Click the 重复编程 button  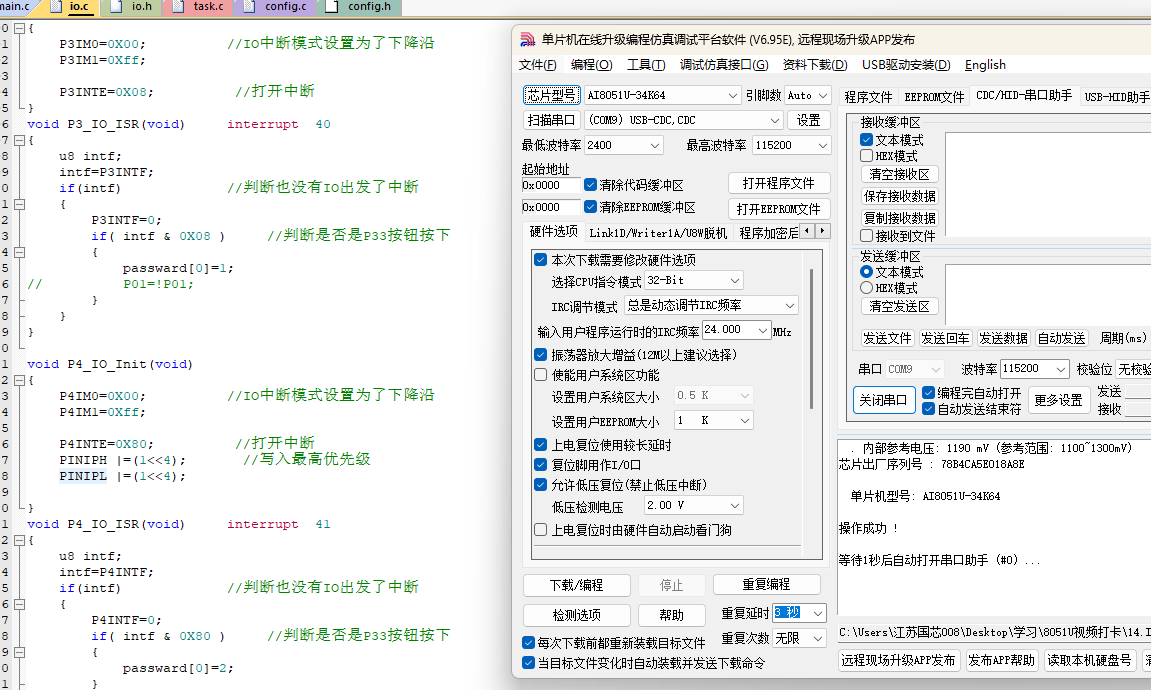coord(766,584)
